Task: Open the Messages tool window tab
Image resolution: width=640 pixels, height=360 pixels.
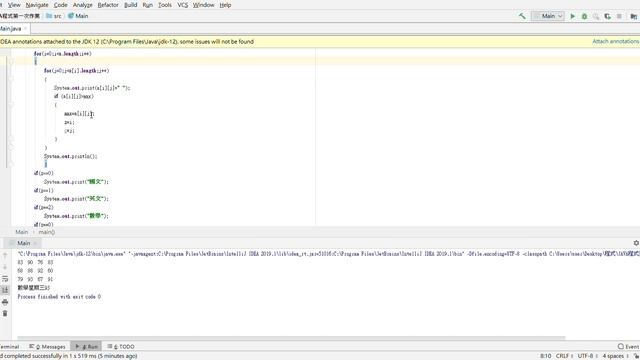Action: pos(47,347)
